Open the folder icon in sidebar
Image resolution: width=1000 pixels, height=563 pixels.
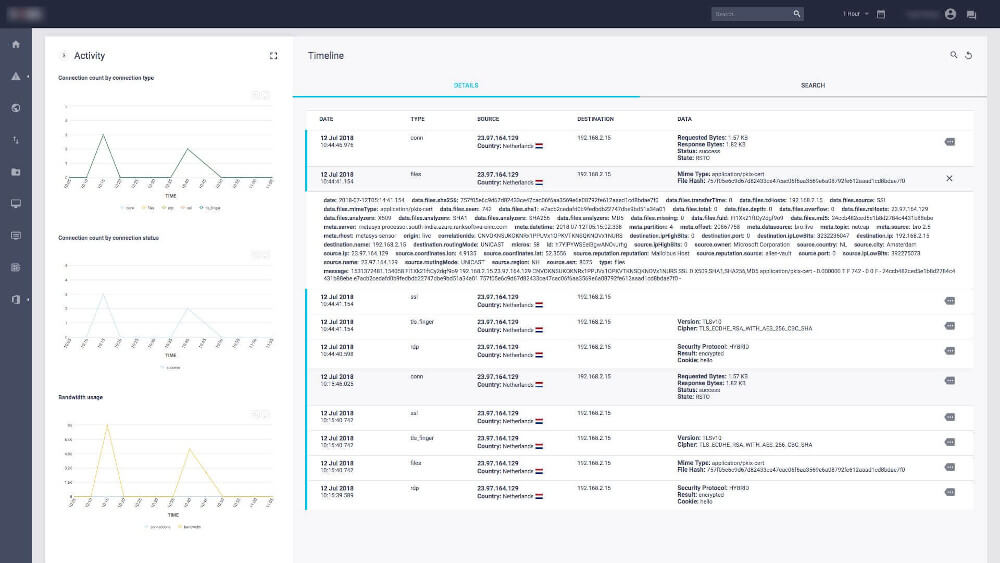15,172
